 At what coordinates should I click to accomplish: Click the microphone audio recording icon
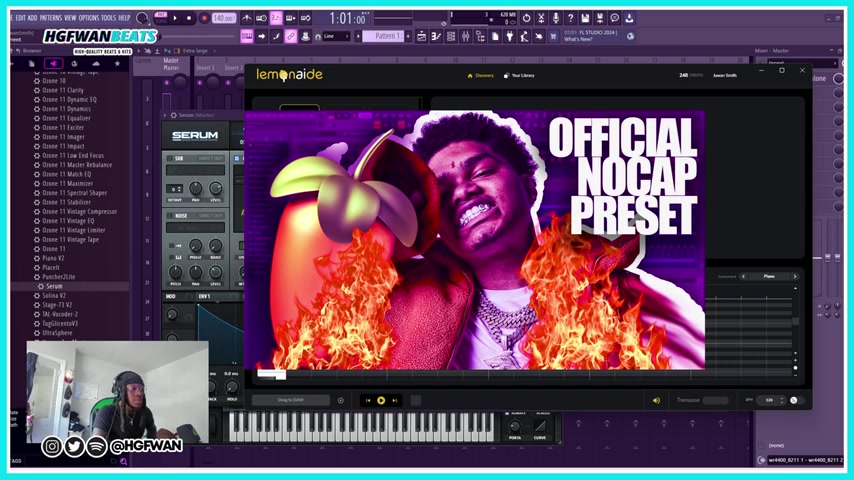556,18
